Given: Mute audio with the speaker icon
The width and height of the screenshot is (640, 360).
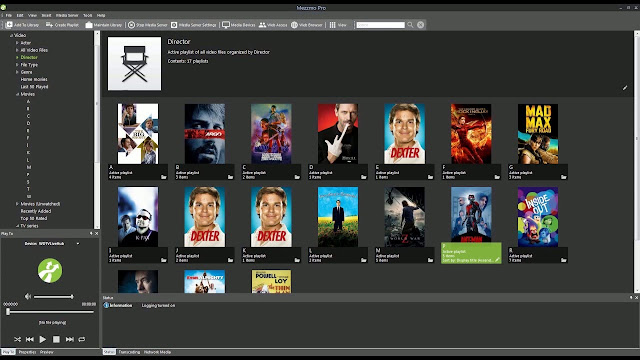Looking at the screenshot, I should pos(28,296).
